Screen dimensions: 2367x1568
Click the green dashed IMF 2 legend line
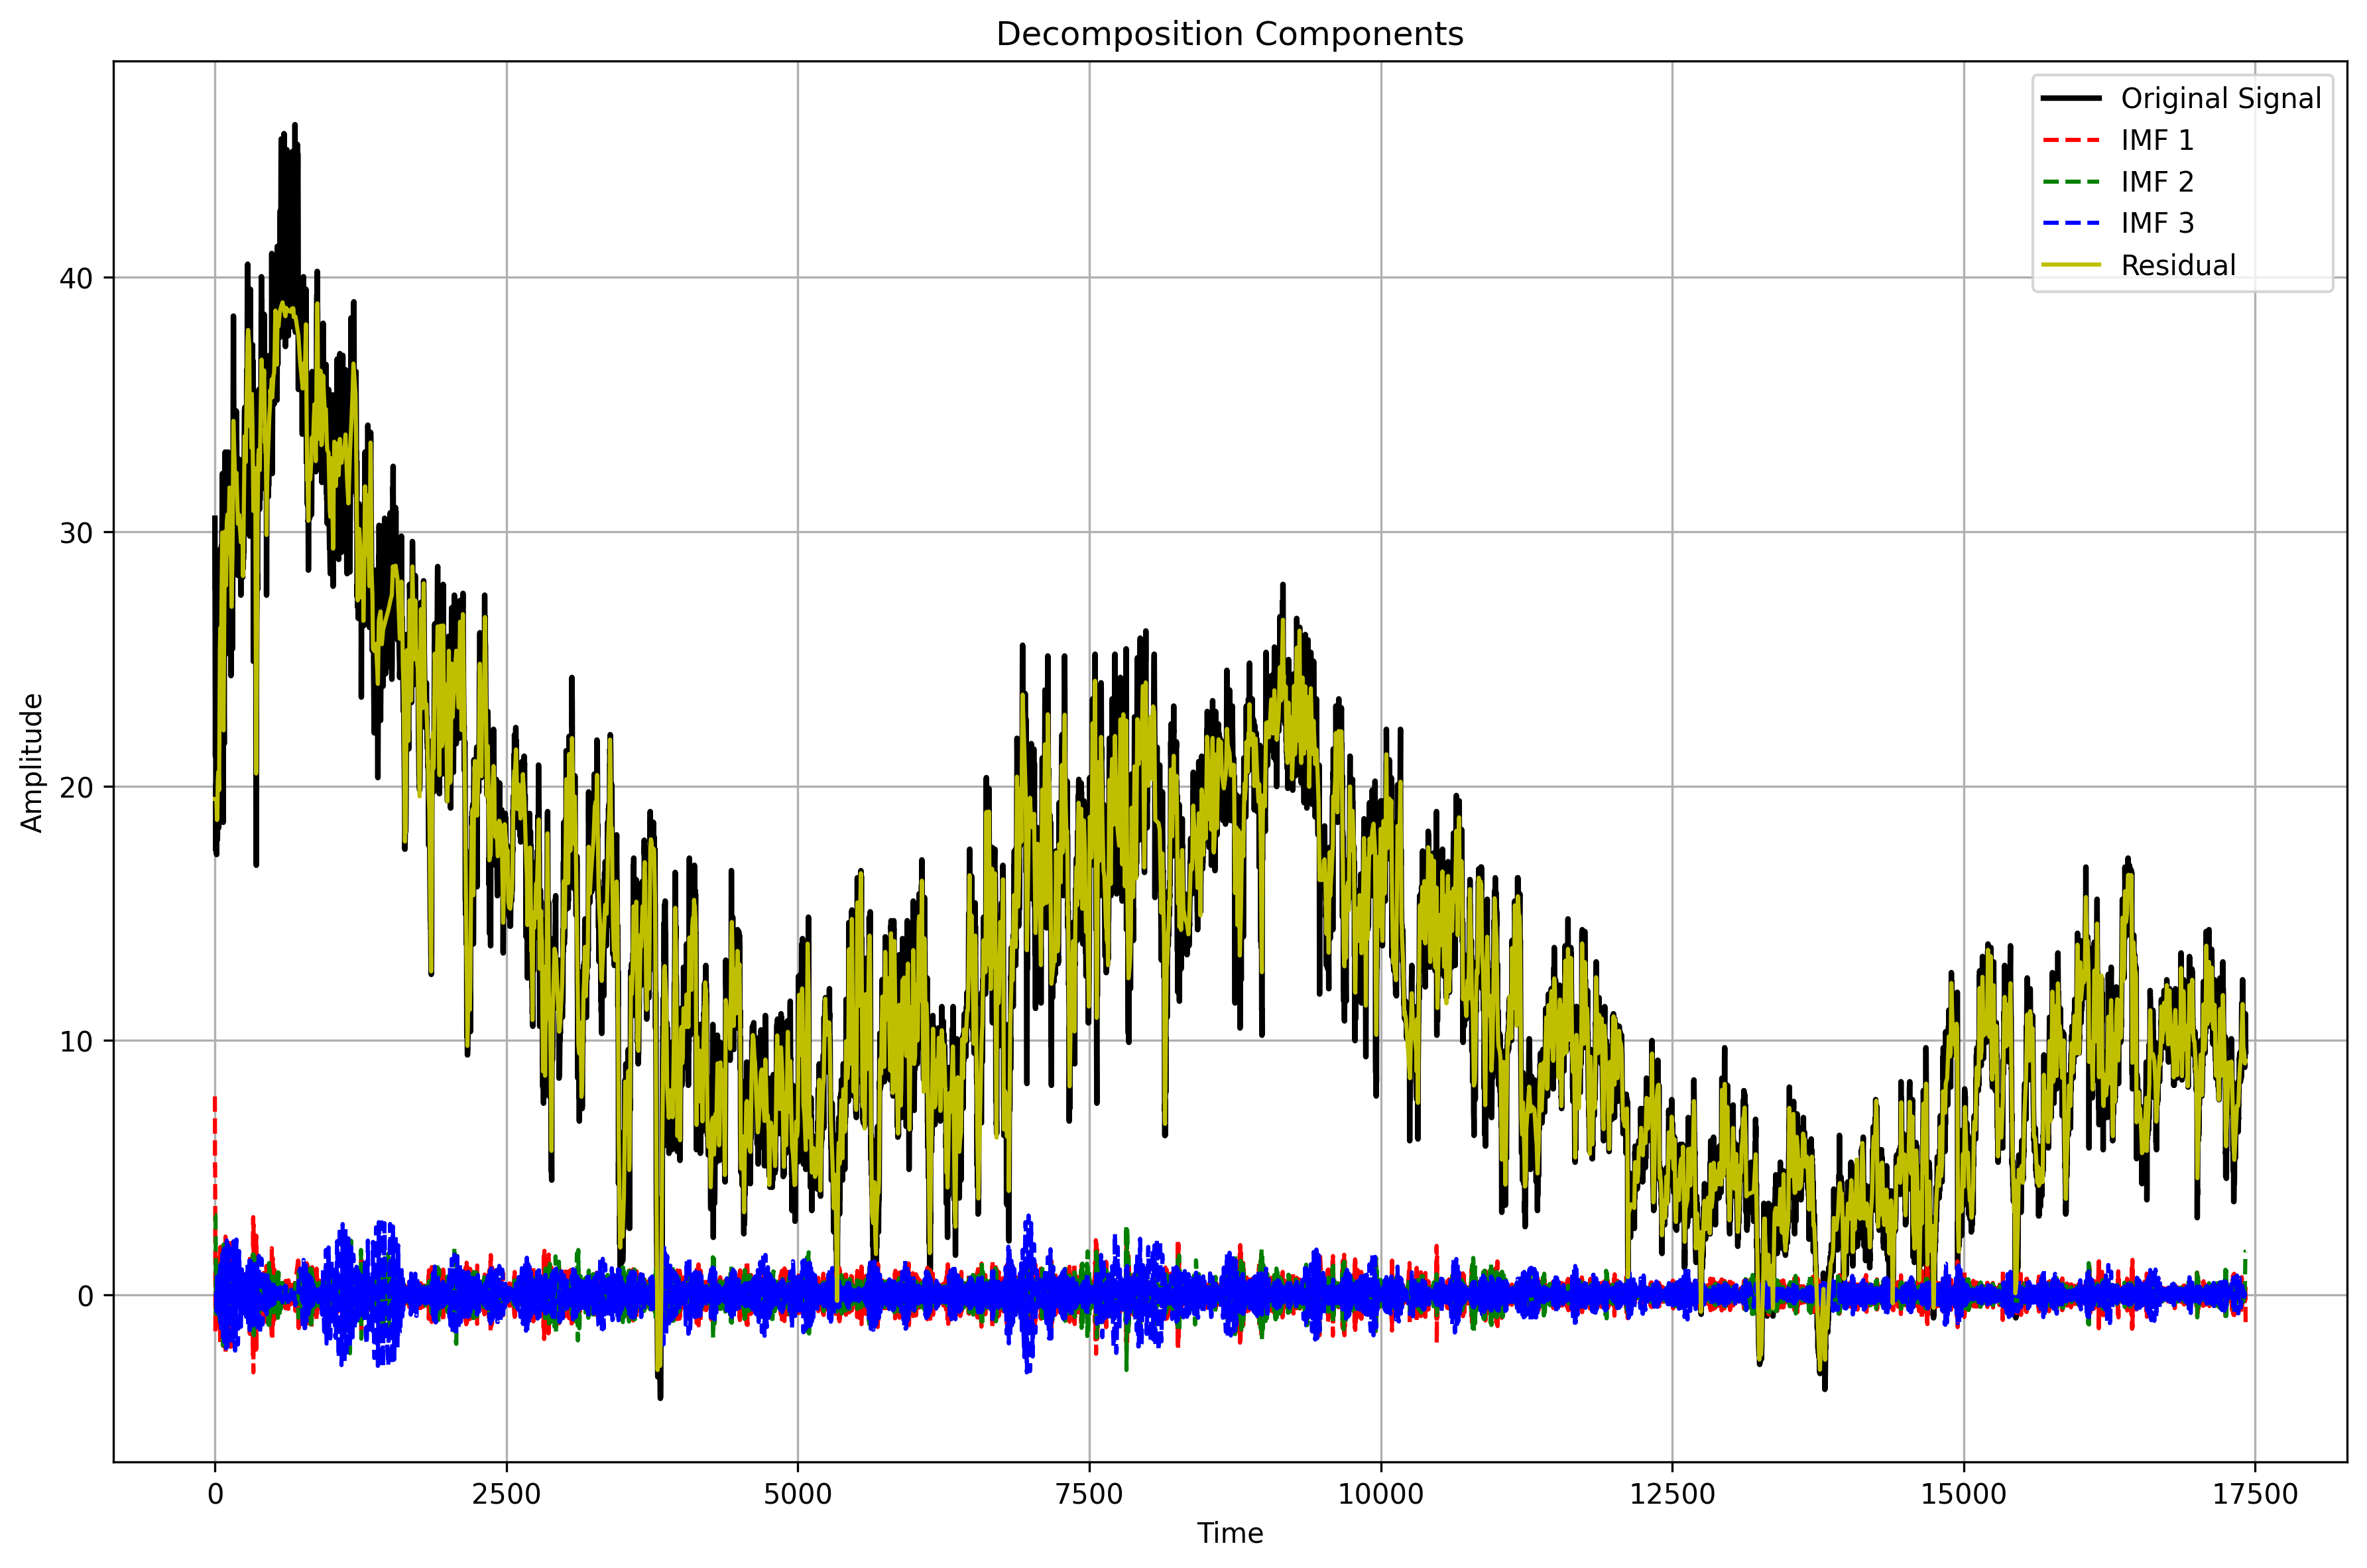2070,182
